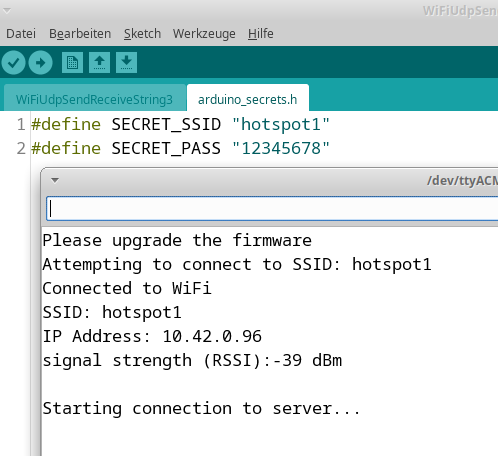Select the arduino_secrets.h tab
The height and width of the screenshot is (456, 498).
click(248, 98)
